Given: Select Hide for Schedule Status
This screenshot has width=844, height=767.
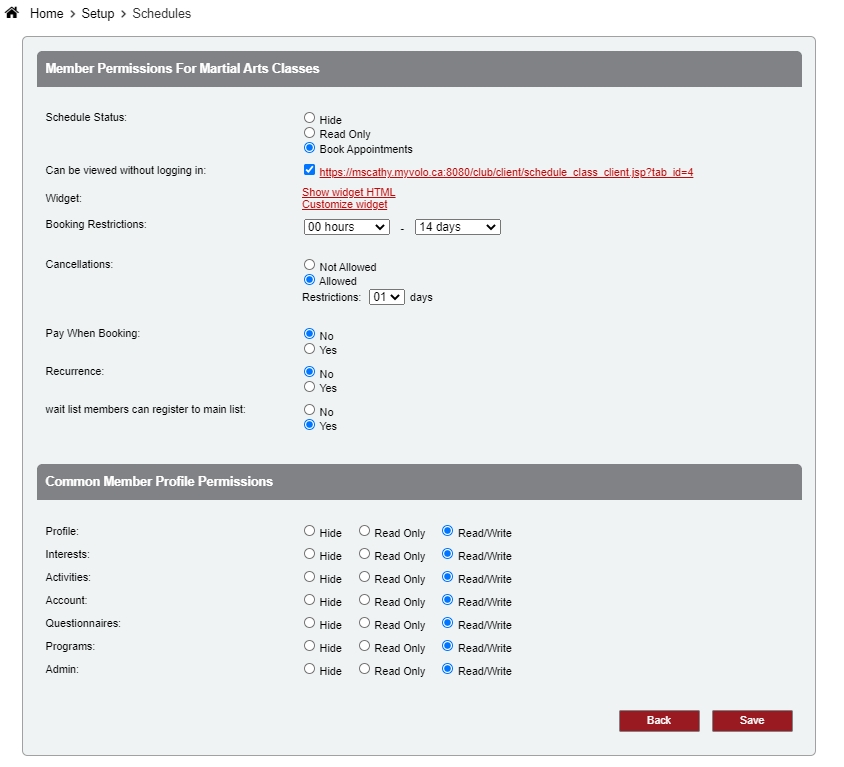Looking at the screenshot, I should pyautogui.click(x=309, y=118).
